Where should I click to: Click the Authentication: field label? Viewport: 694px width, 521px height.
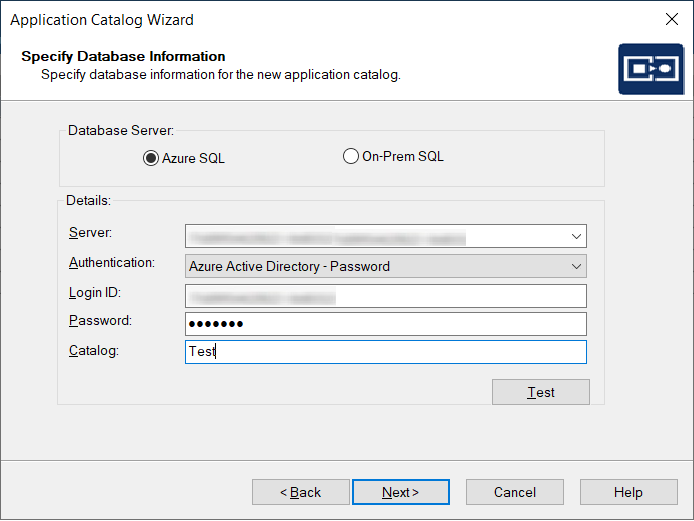point(111,263)
